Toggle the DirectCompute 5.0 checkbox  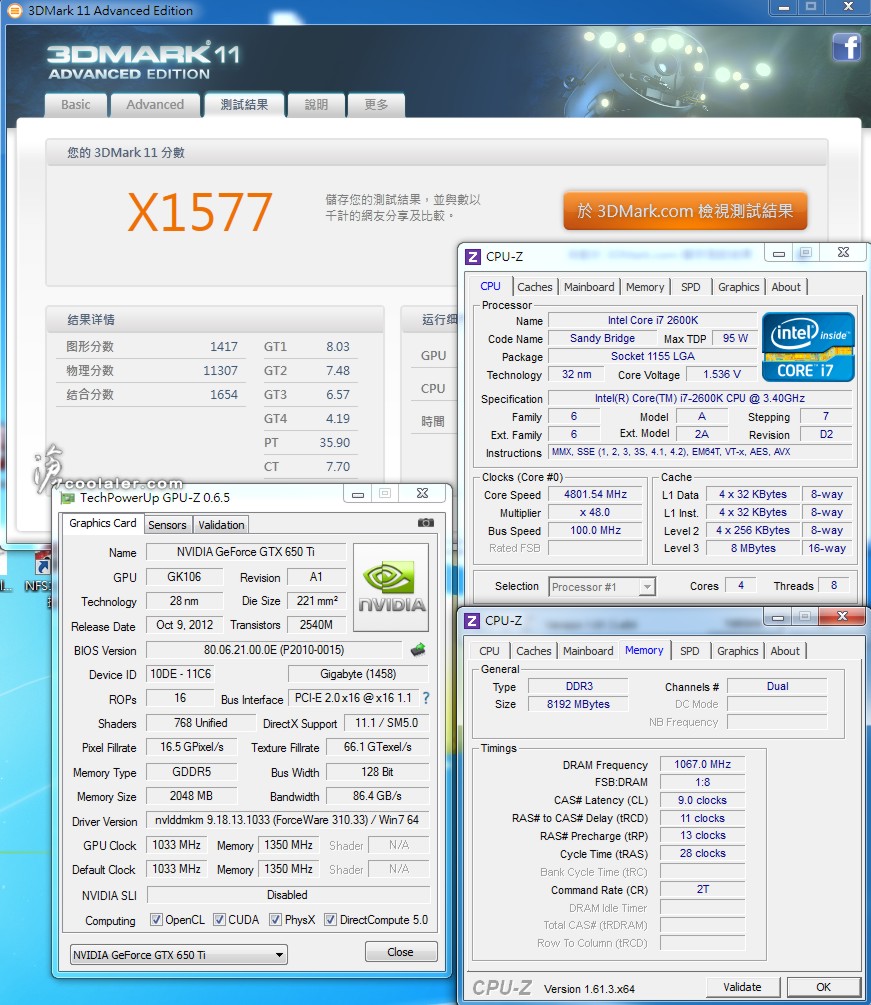click(330, 920)
